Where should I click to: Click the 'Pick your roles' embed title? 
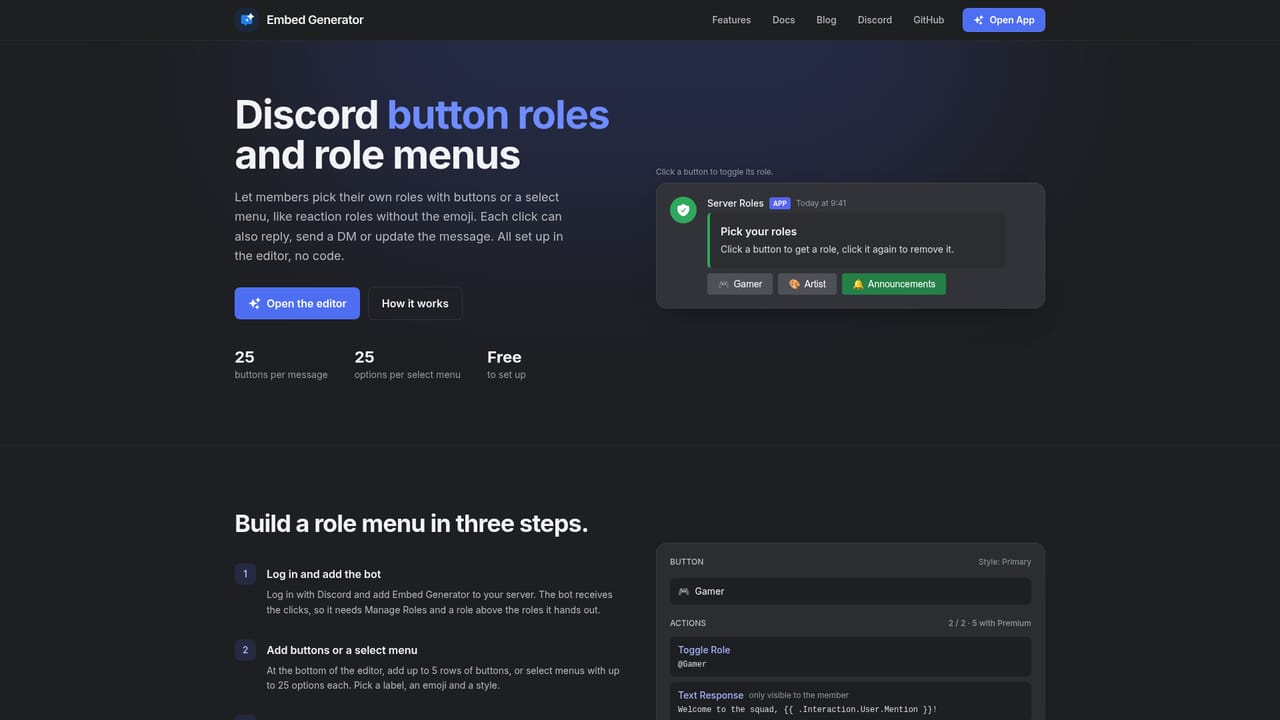(759, 231)
